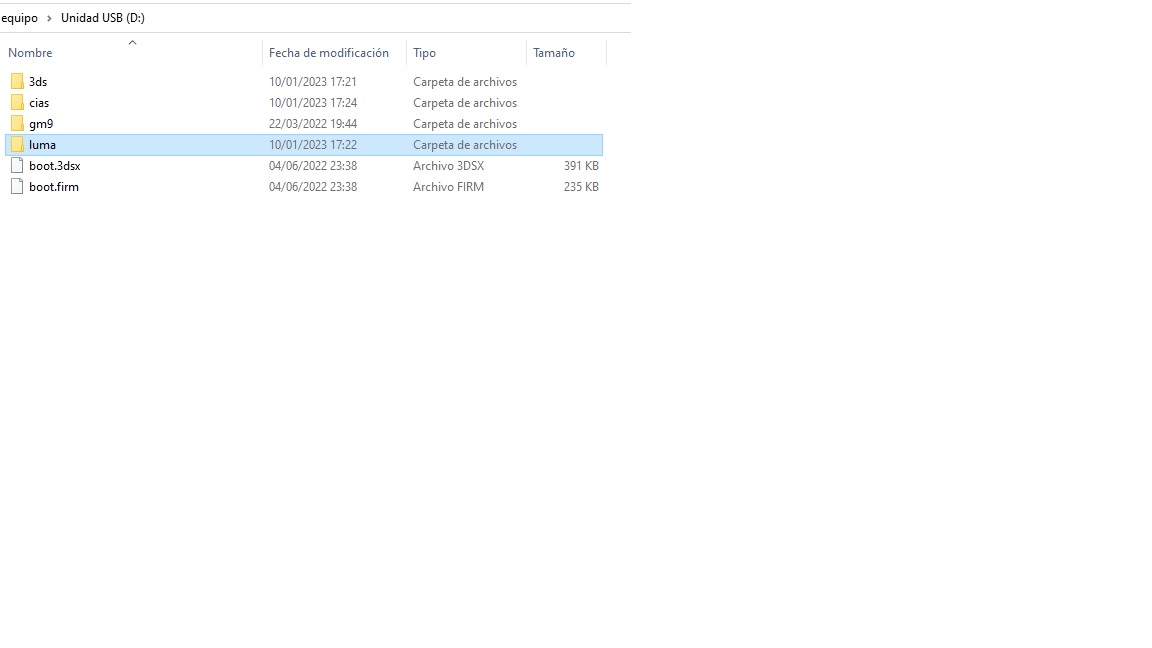Select the 'boot.3dsx' file name

tap(55, 166)
